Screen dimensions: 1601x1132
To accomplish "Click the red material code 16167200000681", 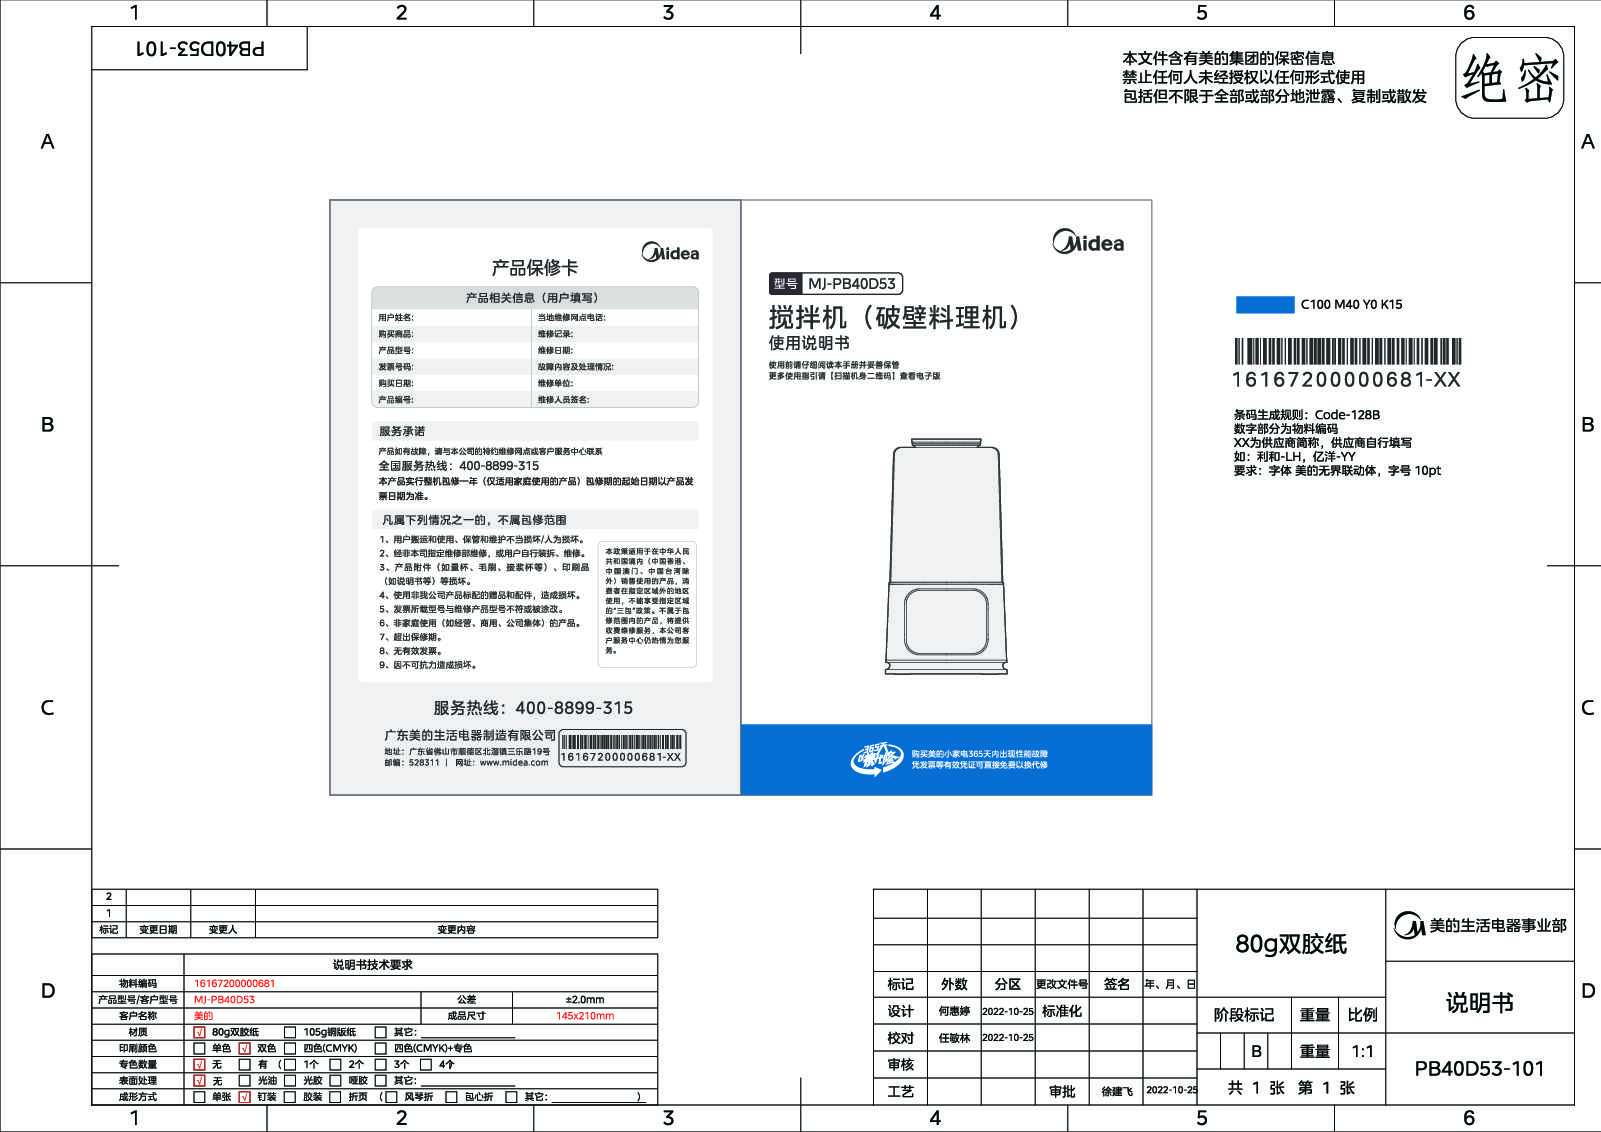I will click(x=234, y=983).
